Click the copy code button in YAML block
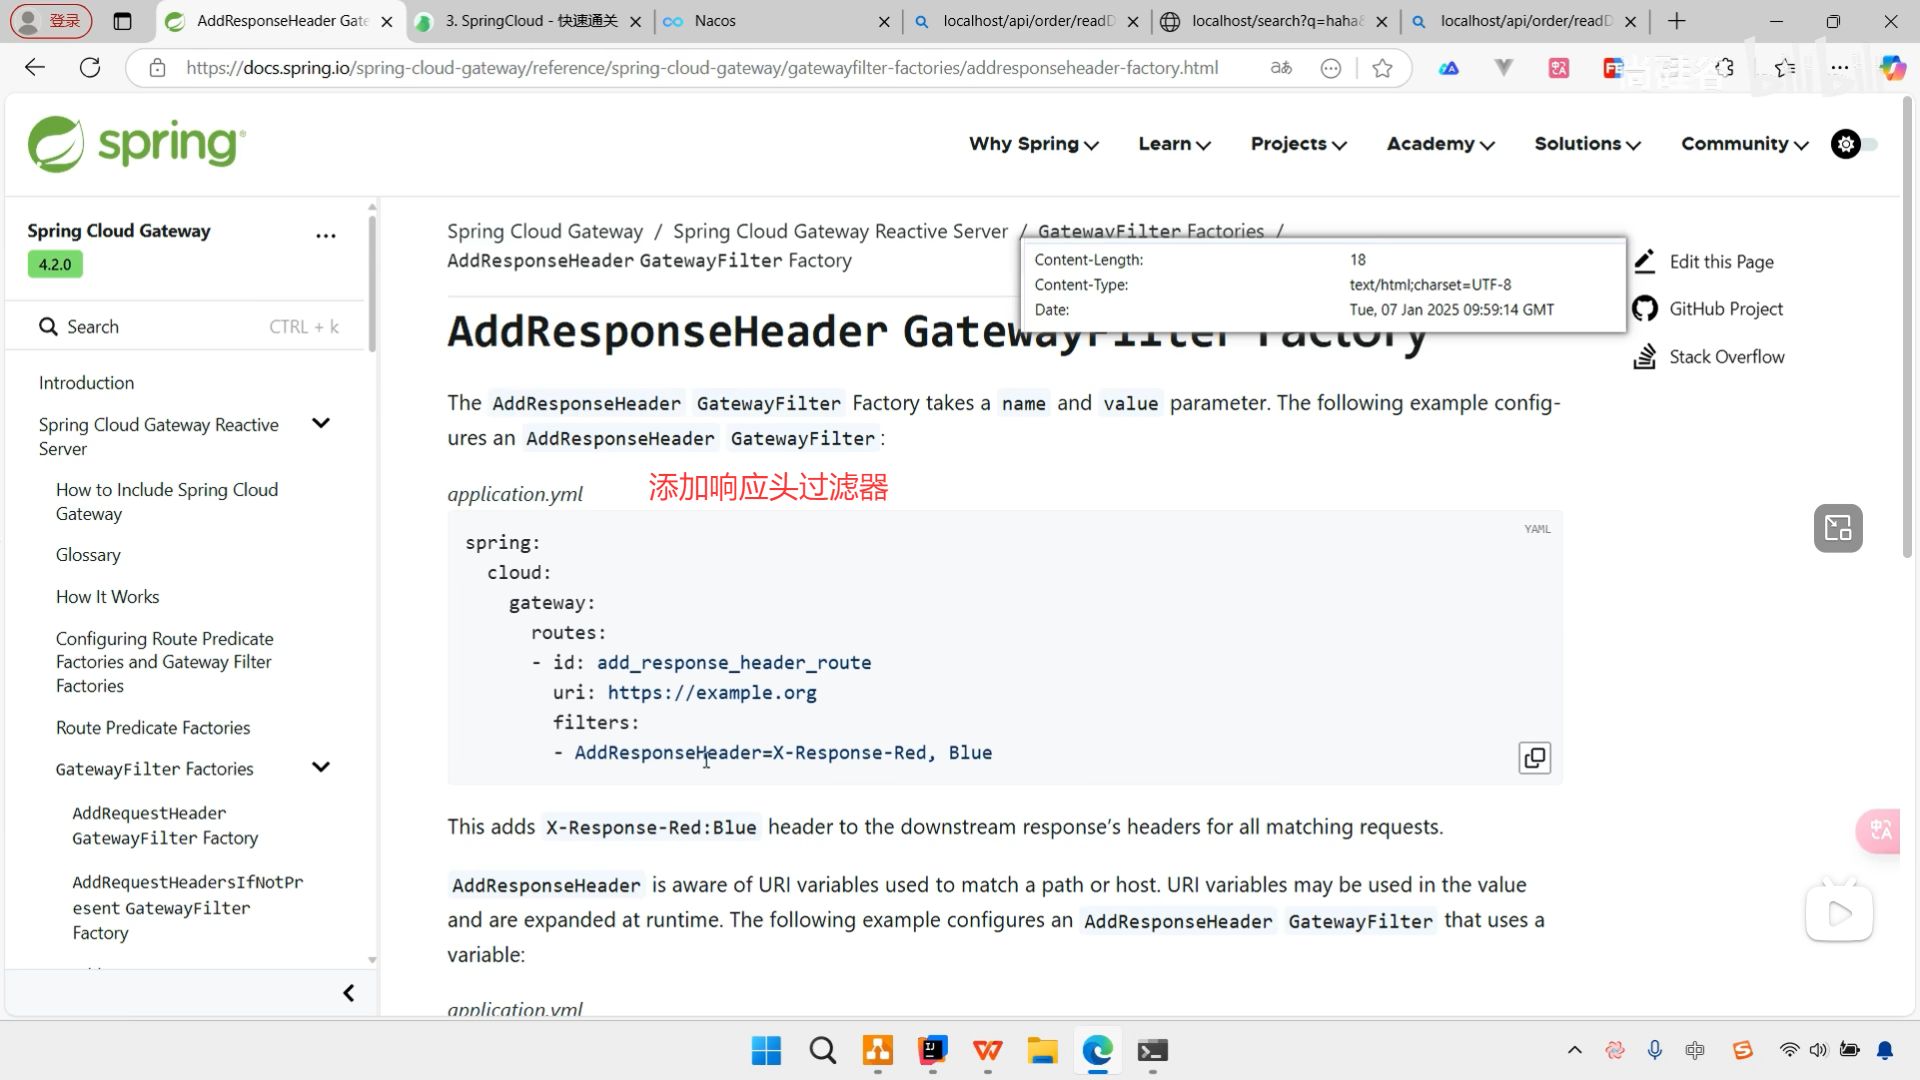The image size is (1920, 1080). (x=1534, y=758)
